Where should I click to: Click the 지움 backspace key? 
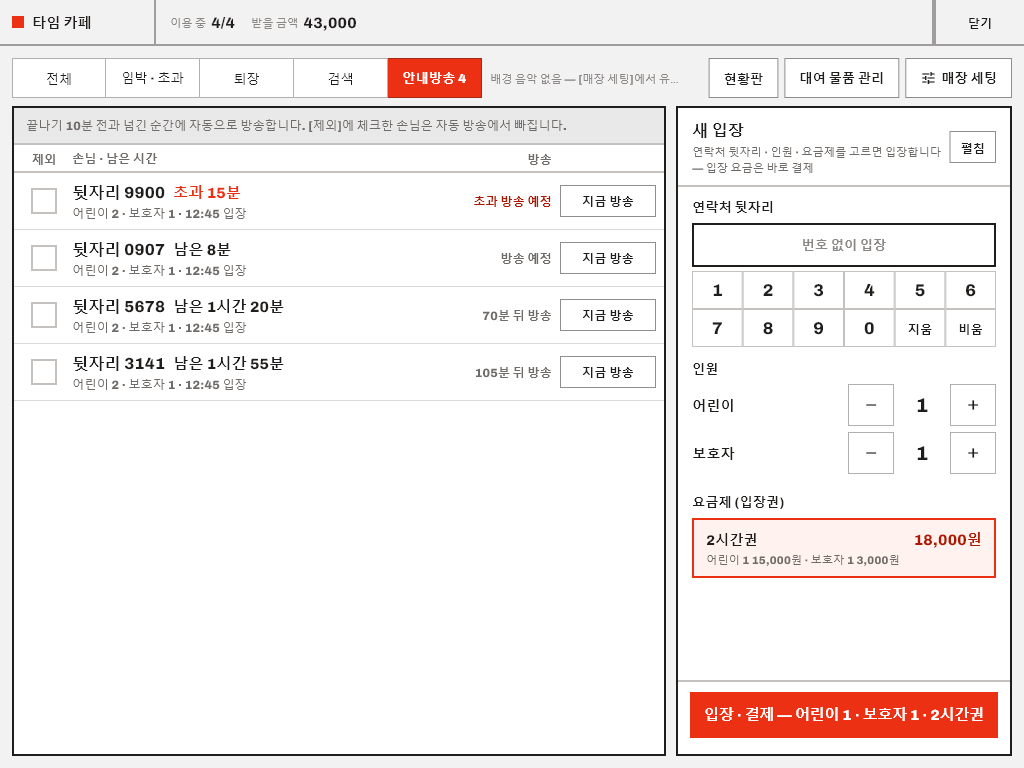coord(920,328)
